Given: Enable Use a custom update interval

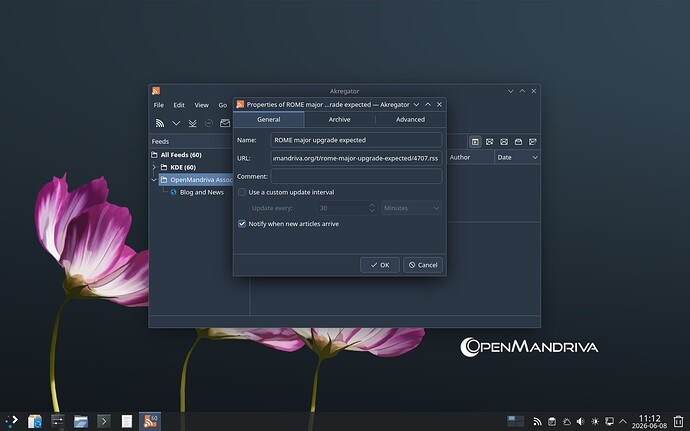Looking at the screenshot, I should [242, 192].
